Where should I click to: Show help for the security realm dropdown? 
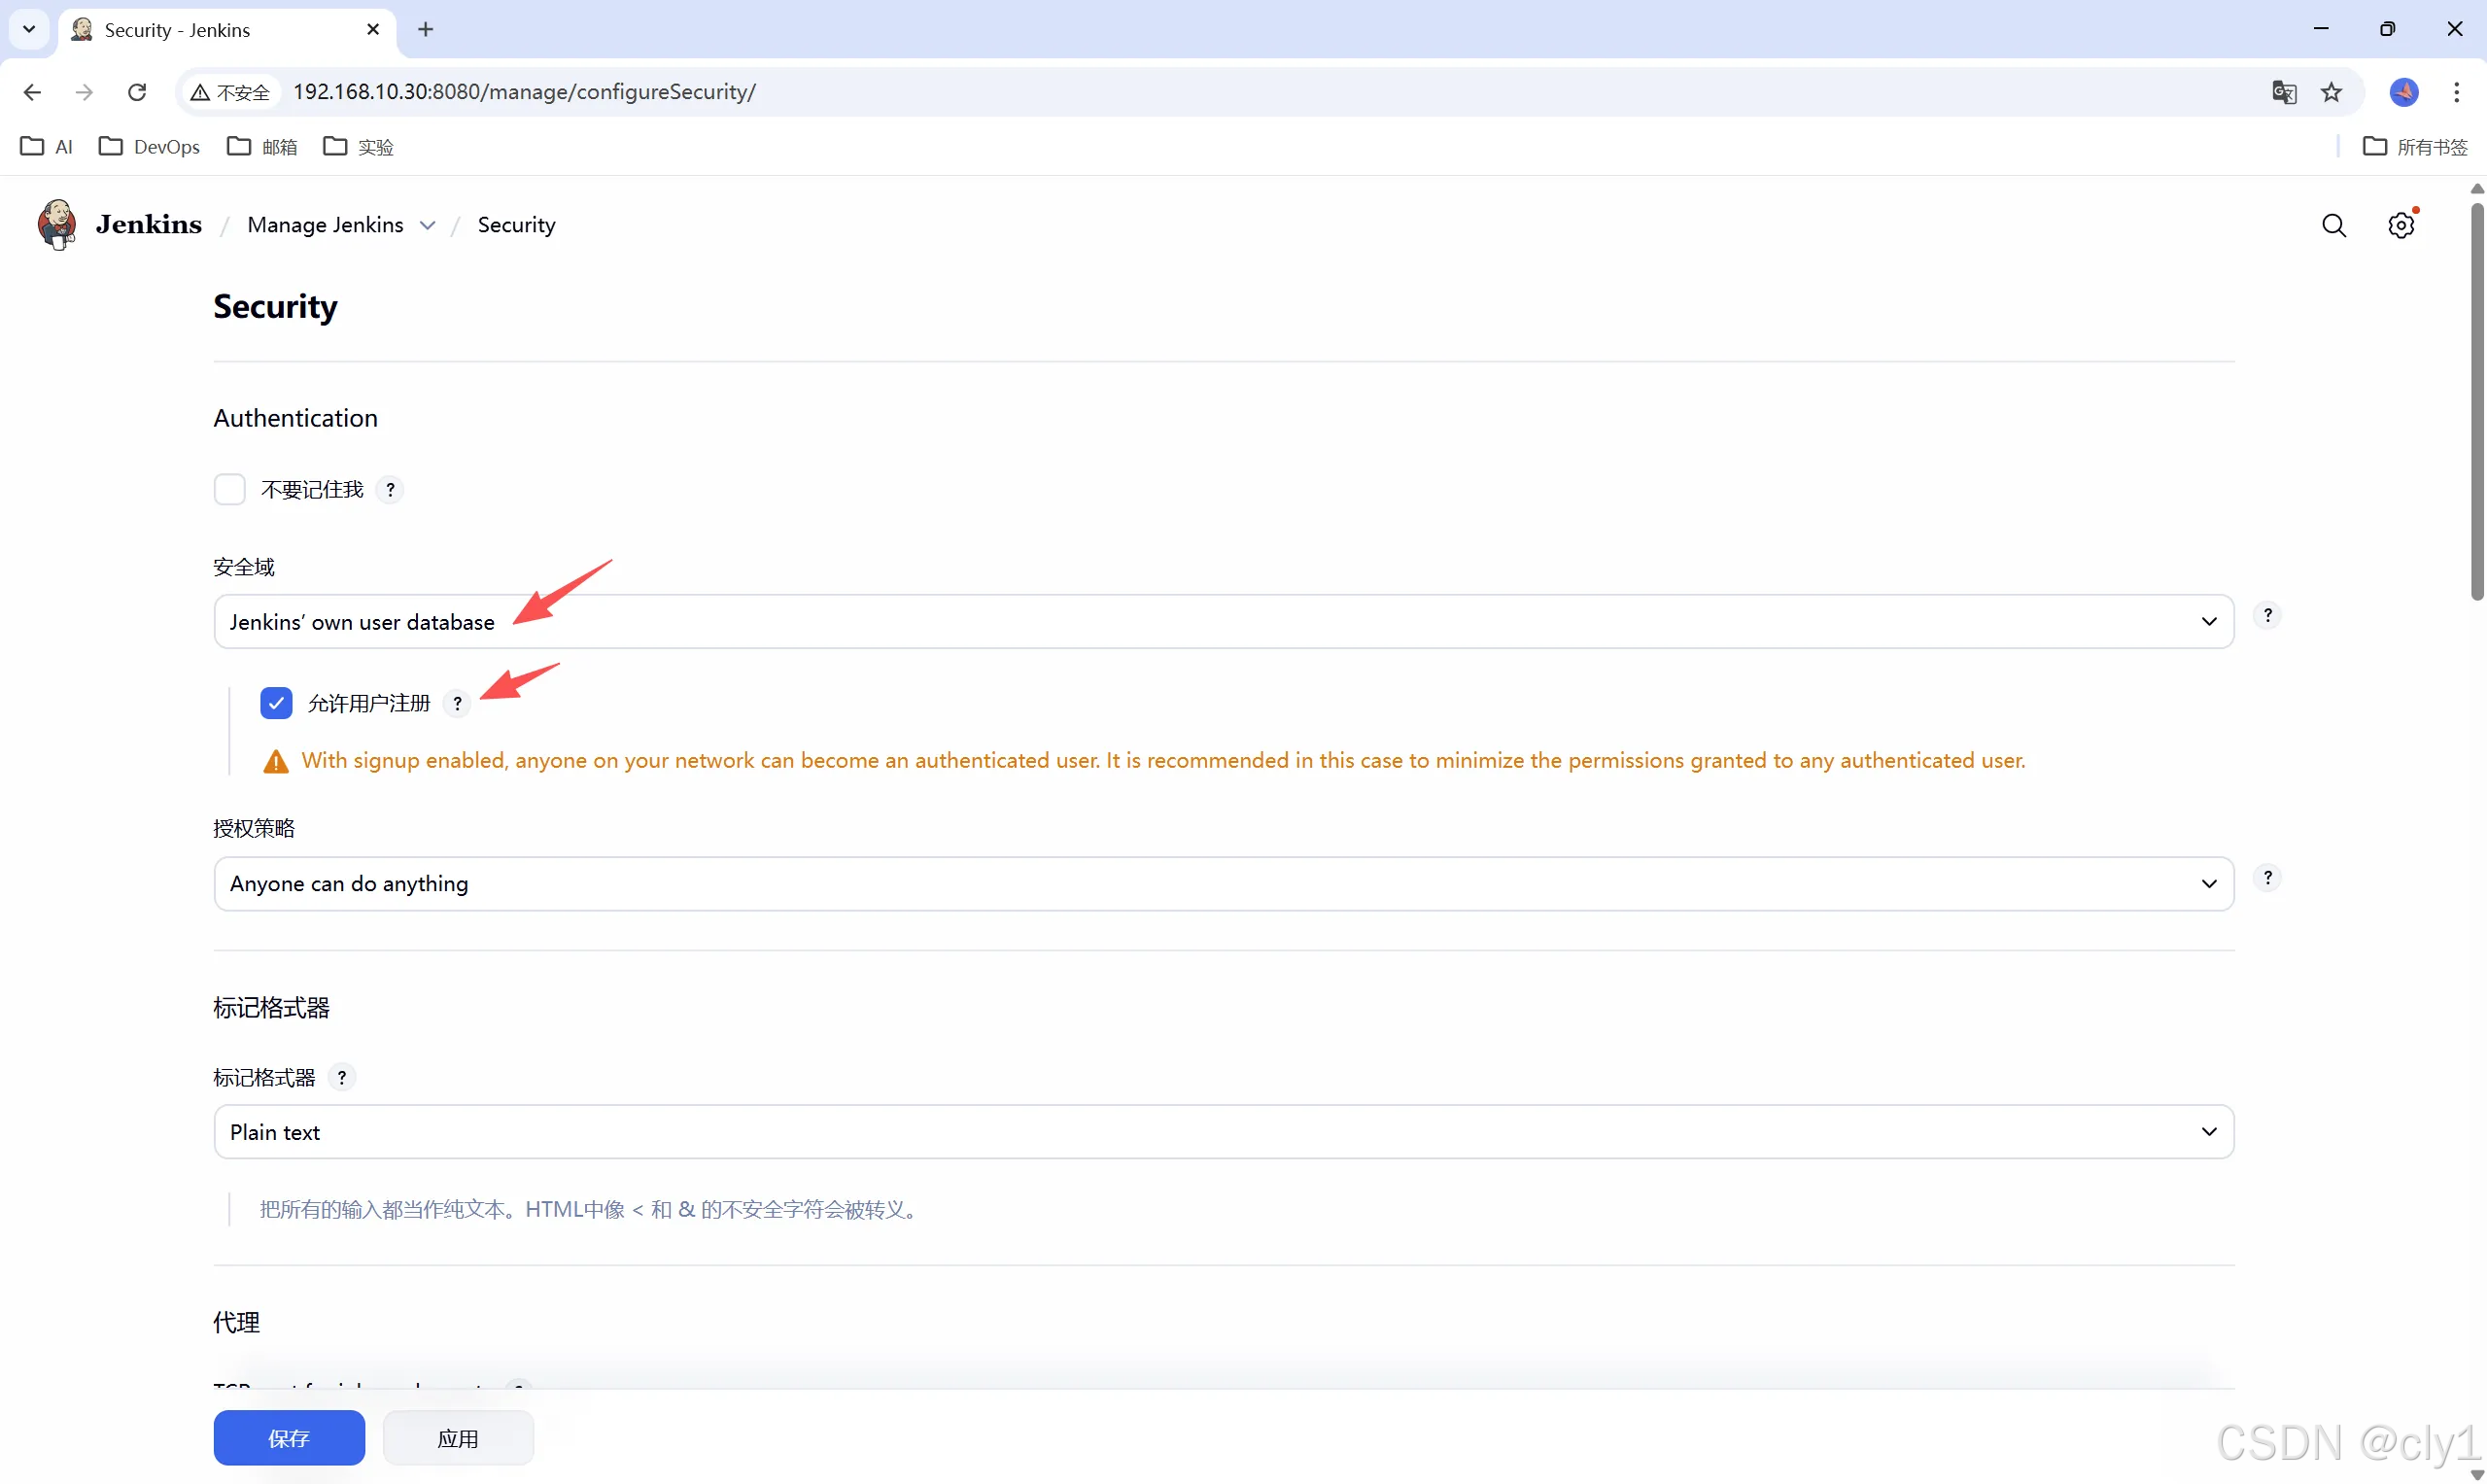(2267, 615)
